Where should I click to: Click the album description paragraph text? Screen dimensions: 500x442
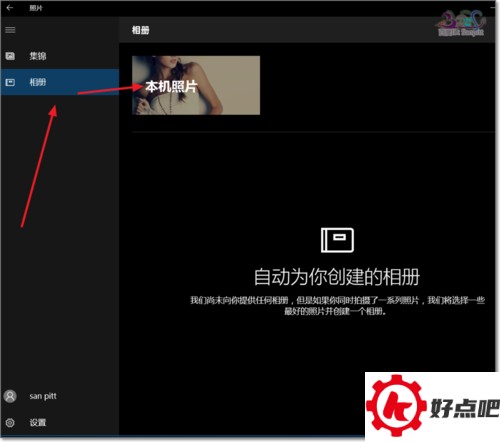click(337, 306)
